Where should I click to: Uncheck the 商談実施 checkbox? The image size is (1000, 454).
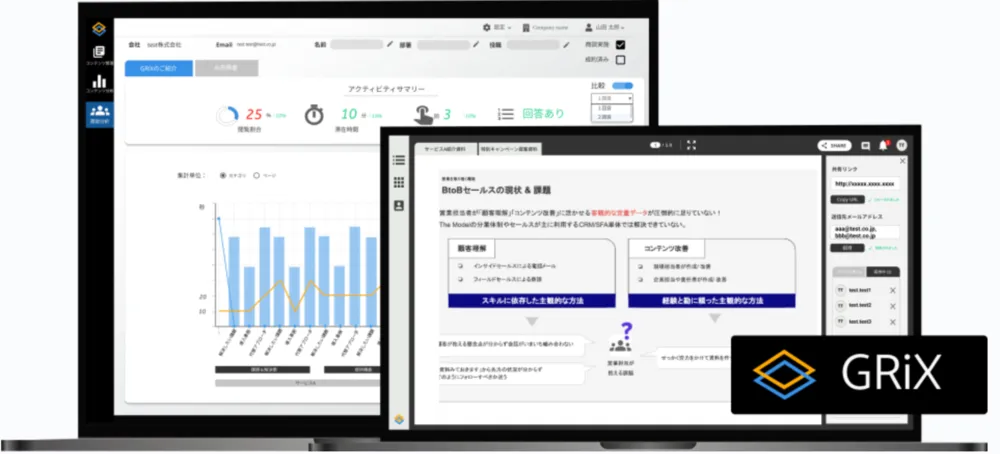point(620,45)
